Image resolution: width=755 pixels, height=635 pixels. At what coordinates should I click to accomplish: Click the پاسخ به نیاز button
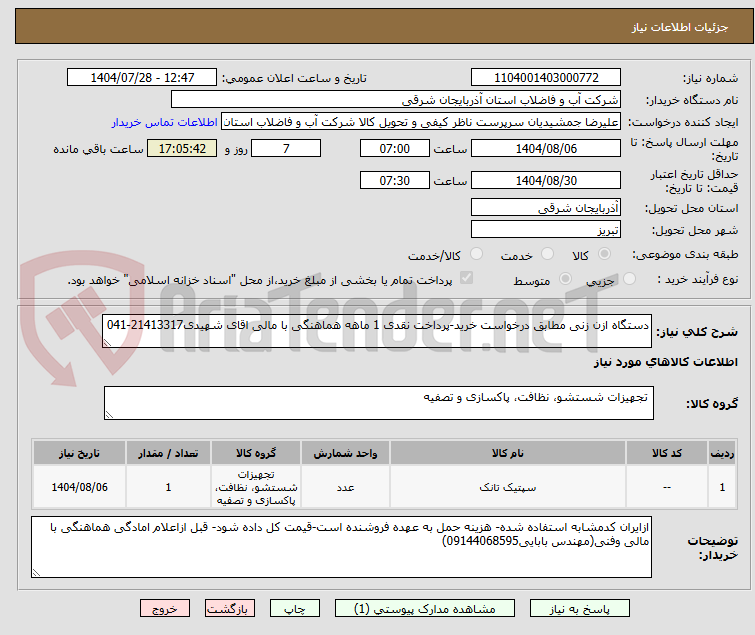click(580, 609)
